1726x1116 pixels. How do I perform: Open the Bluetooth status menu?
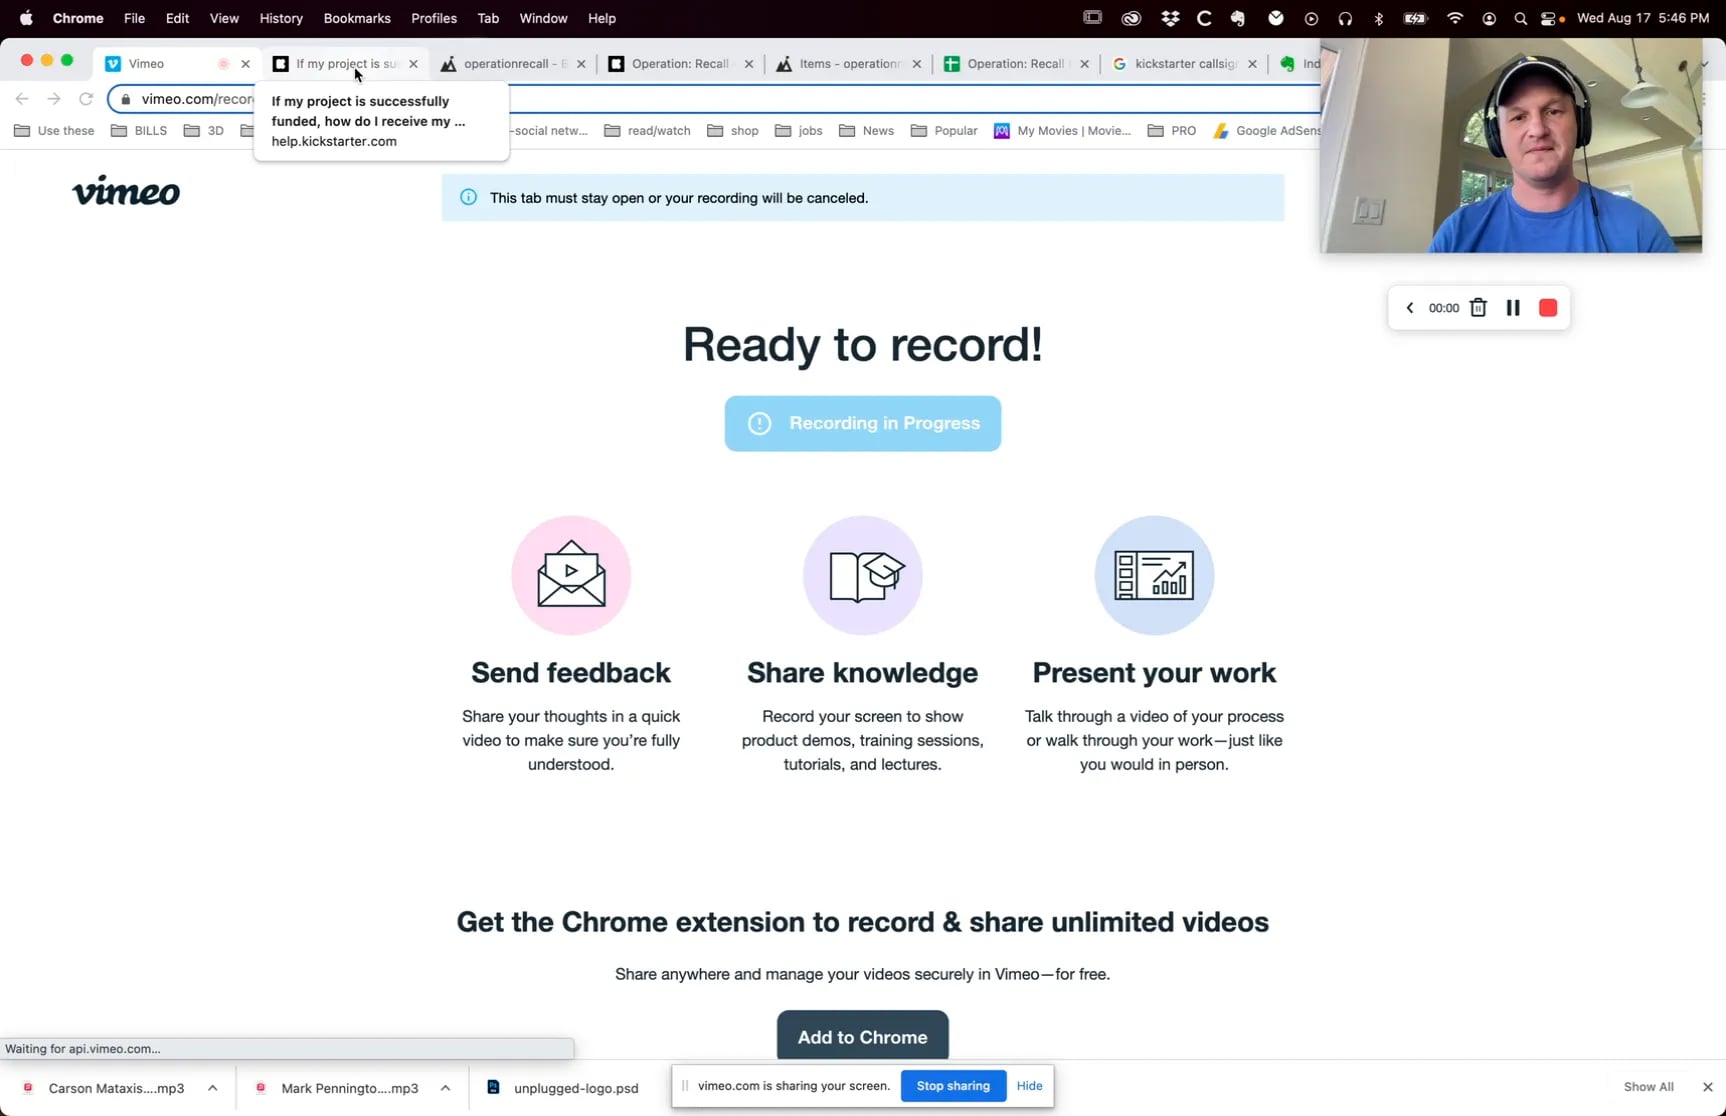tap(1379, 18)
